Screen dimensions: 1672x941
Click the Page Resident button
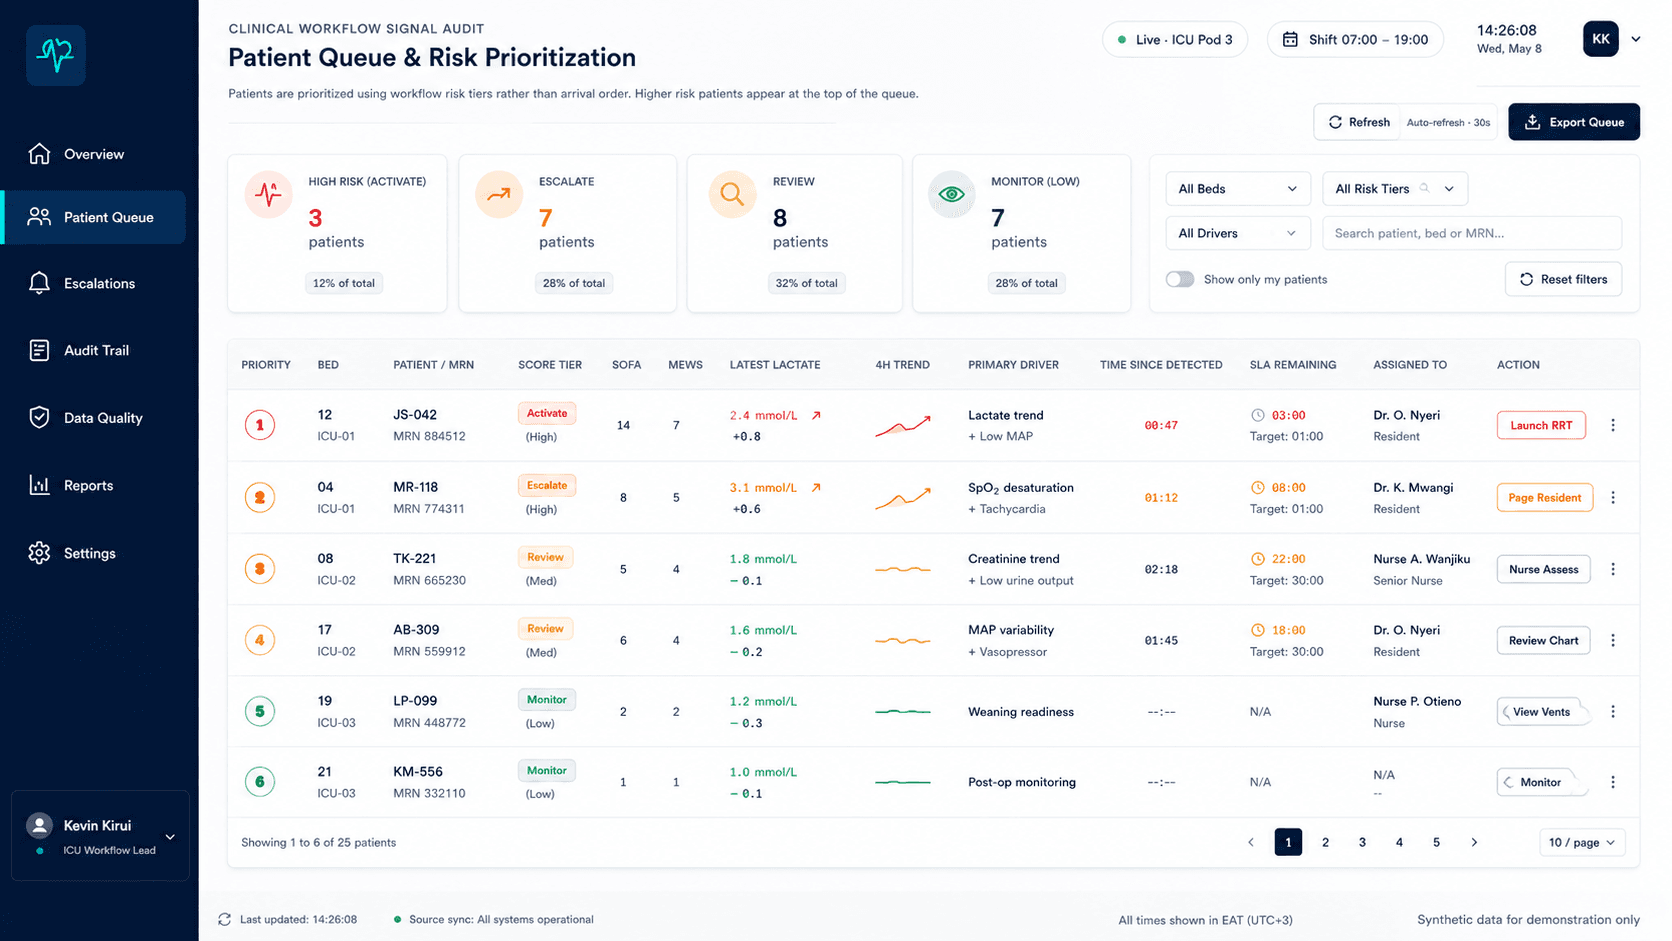tap(1545, 497)
